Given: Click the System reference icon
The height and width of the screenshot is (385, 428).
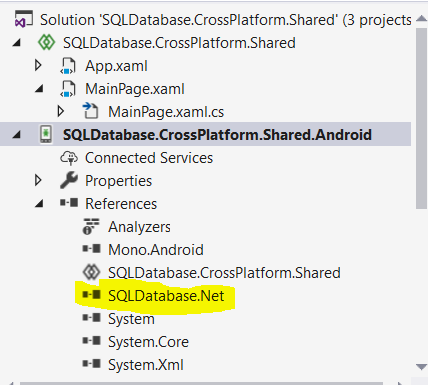Looking at the screenshot, I should click(92, 318).
